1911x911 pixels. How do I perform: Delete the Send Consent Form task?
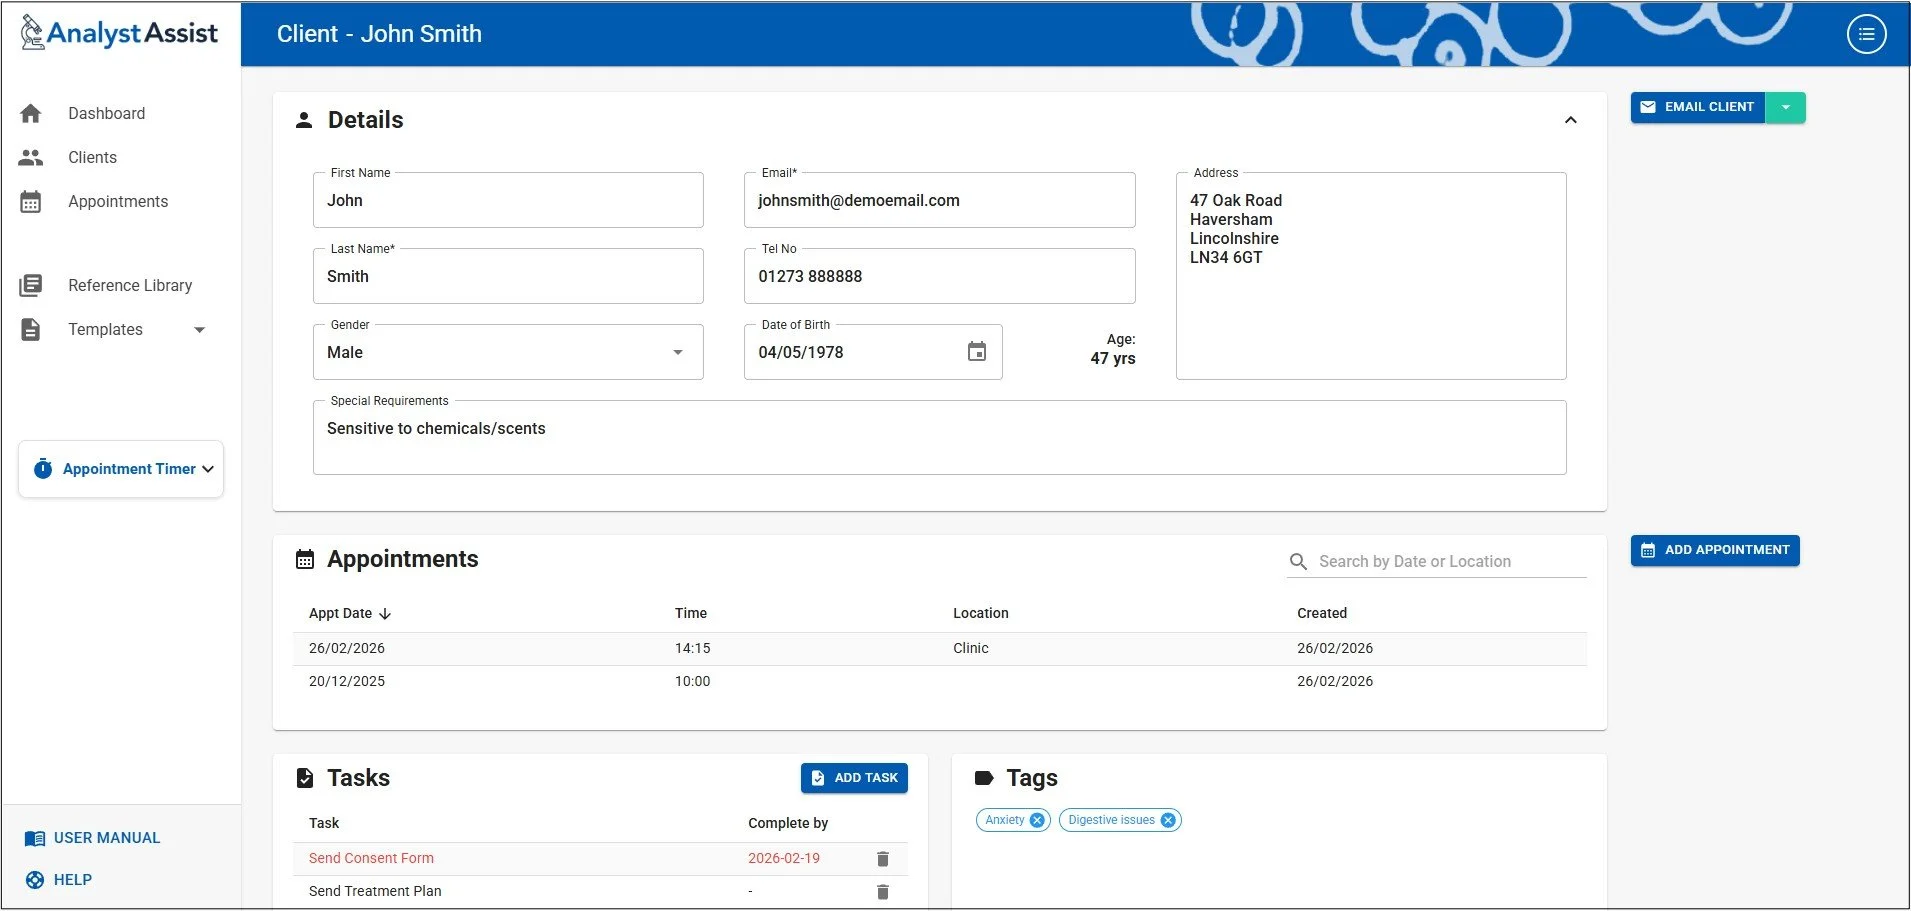pos(883,859)
